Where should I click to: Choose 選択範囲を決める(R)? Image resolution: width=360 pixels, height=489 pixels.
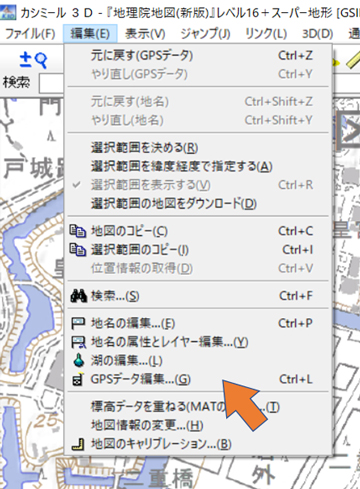click(x=198, y=148)
